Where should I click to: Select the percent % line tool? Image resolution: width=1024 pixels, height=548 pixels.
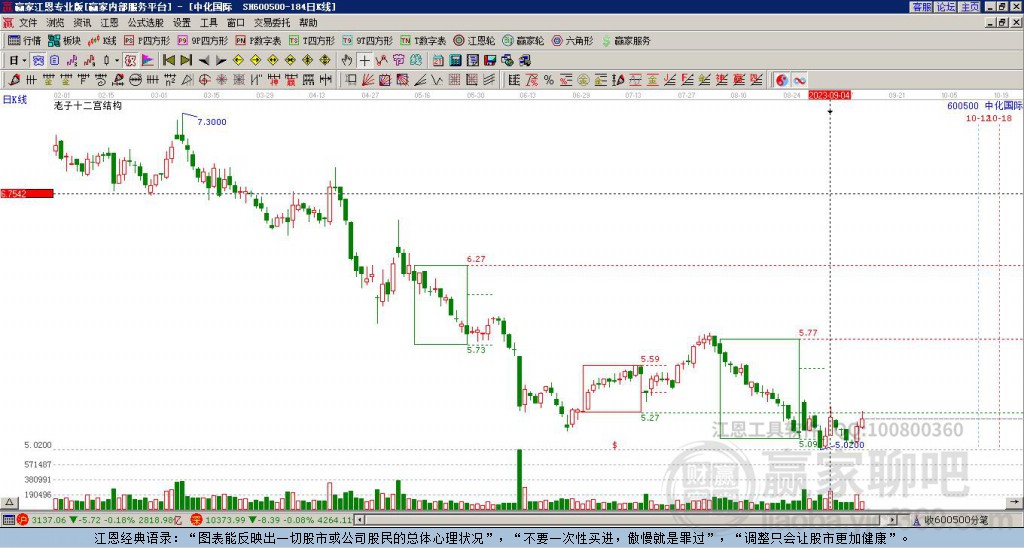click(549, 80)
